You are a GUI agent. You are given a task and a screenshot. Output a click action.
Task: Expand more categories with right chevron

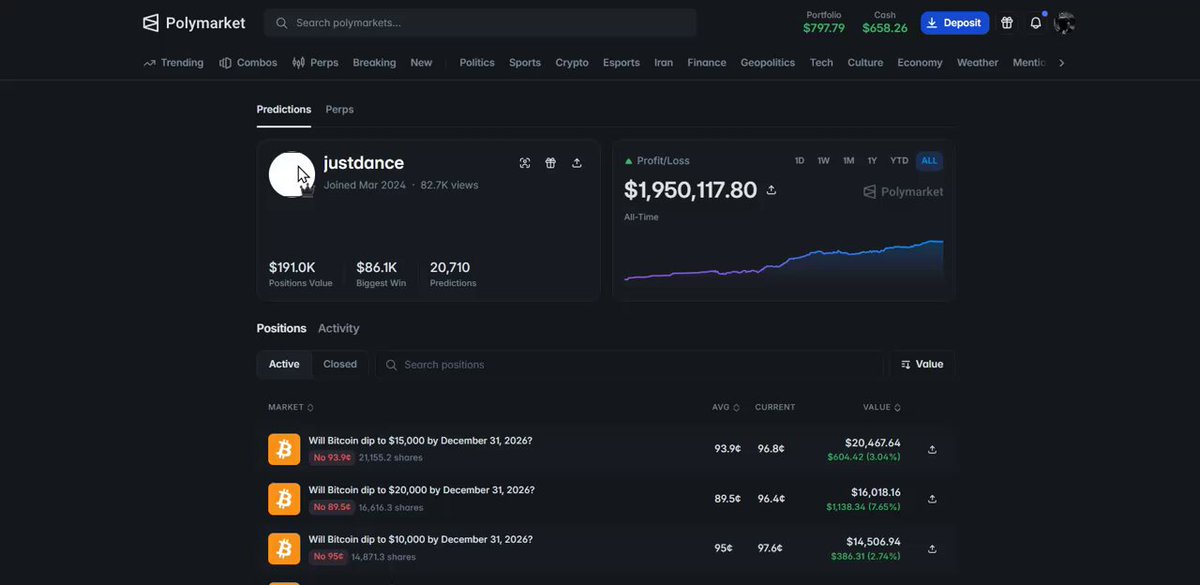1061,62
